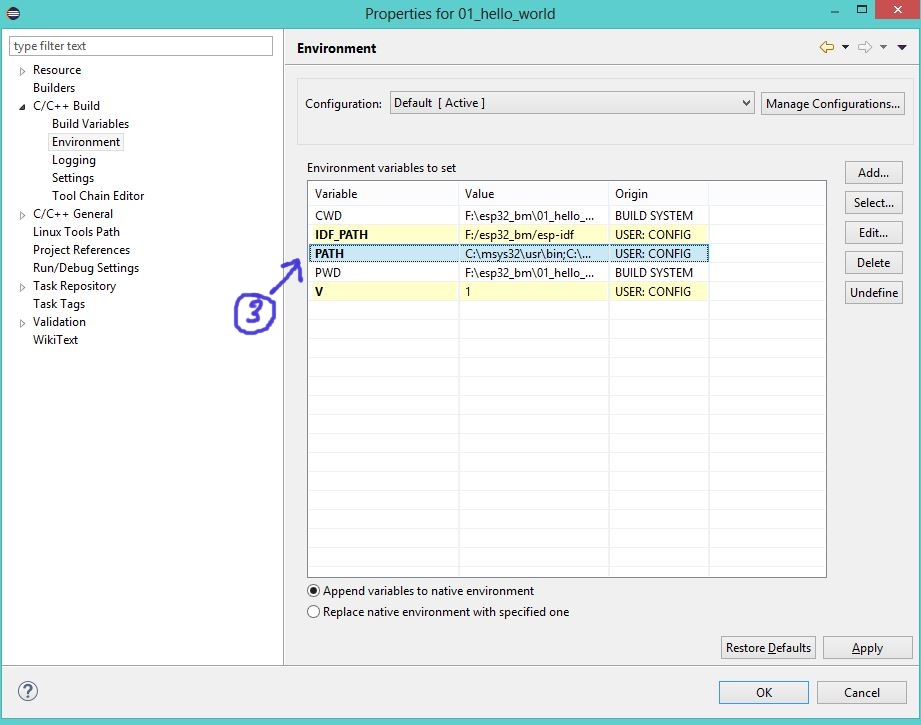Expand the Resource tree node
Viewport: 921px width, 725px height.
point(23,71)
